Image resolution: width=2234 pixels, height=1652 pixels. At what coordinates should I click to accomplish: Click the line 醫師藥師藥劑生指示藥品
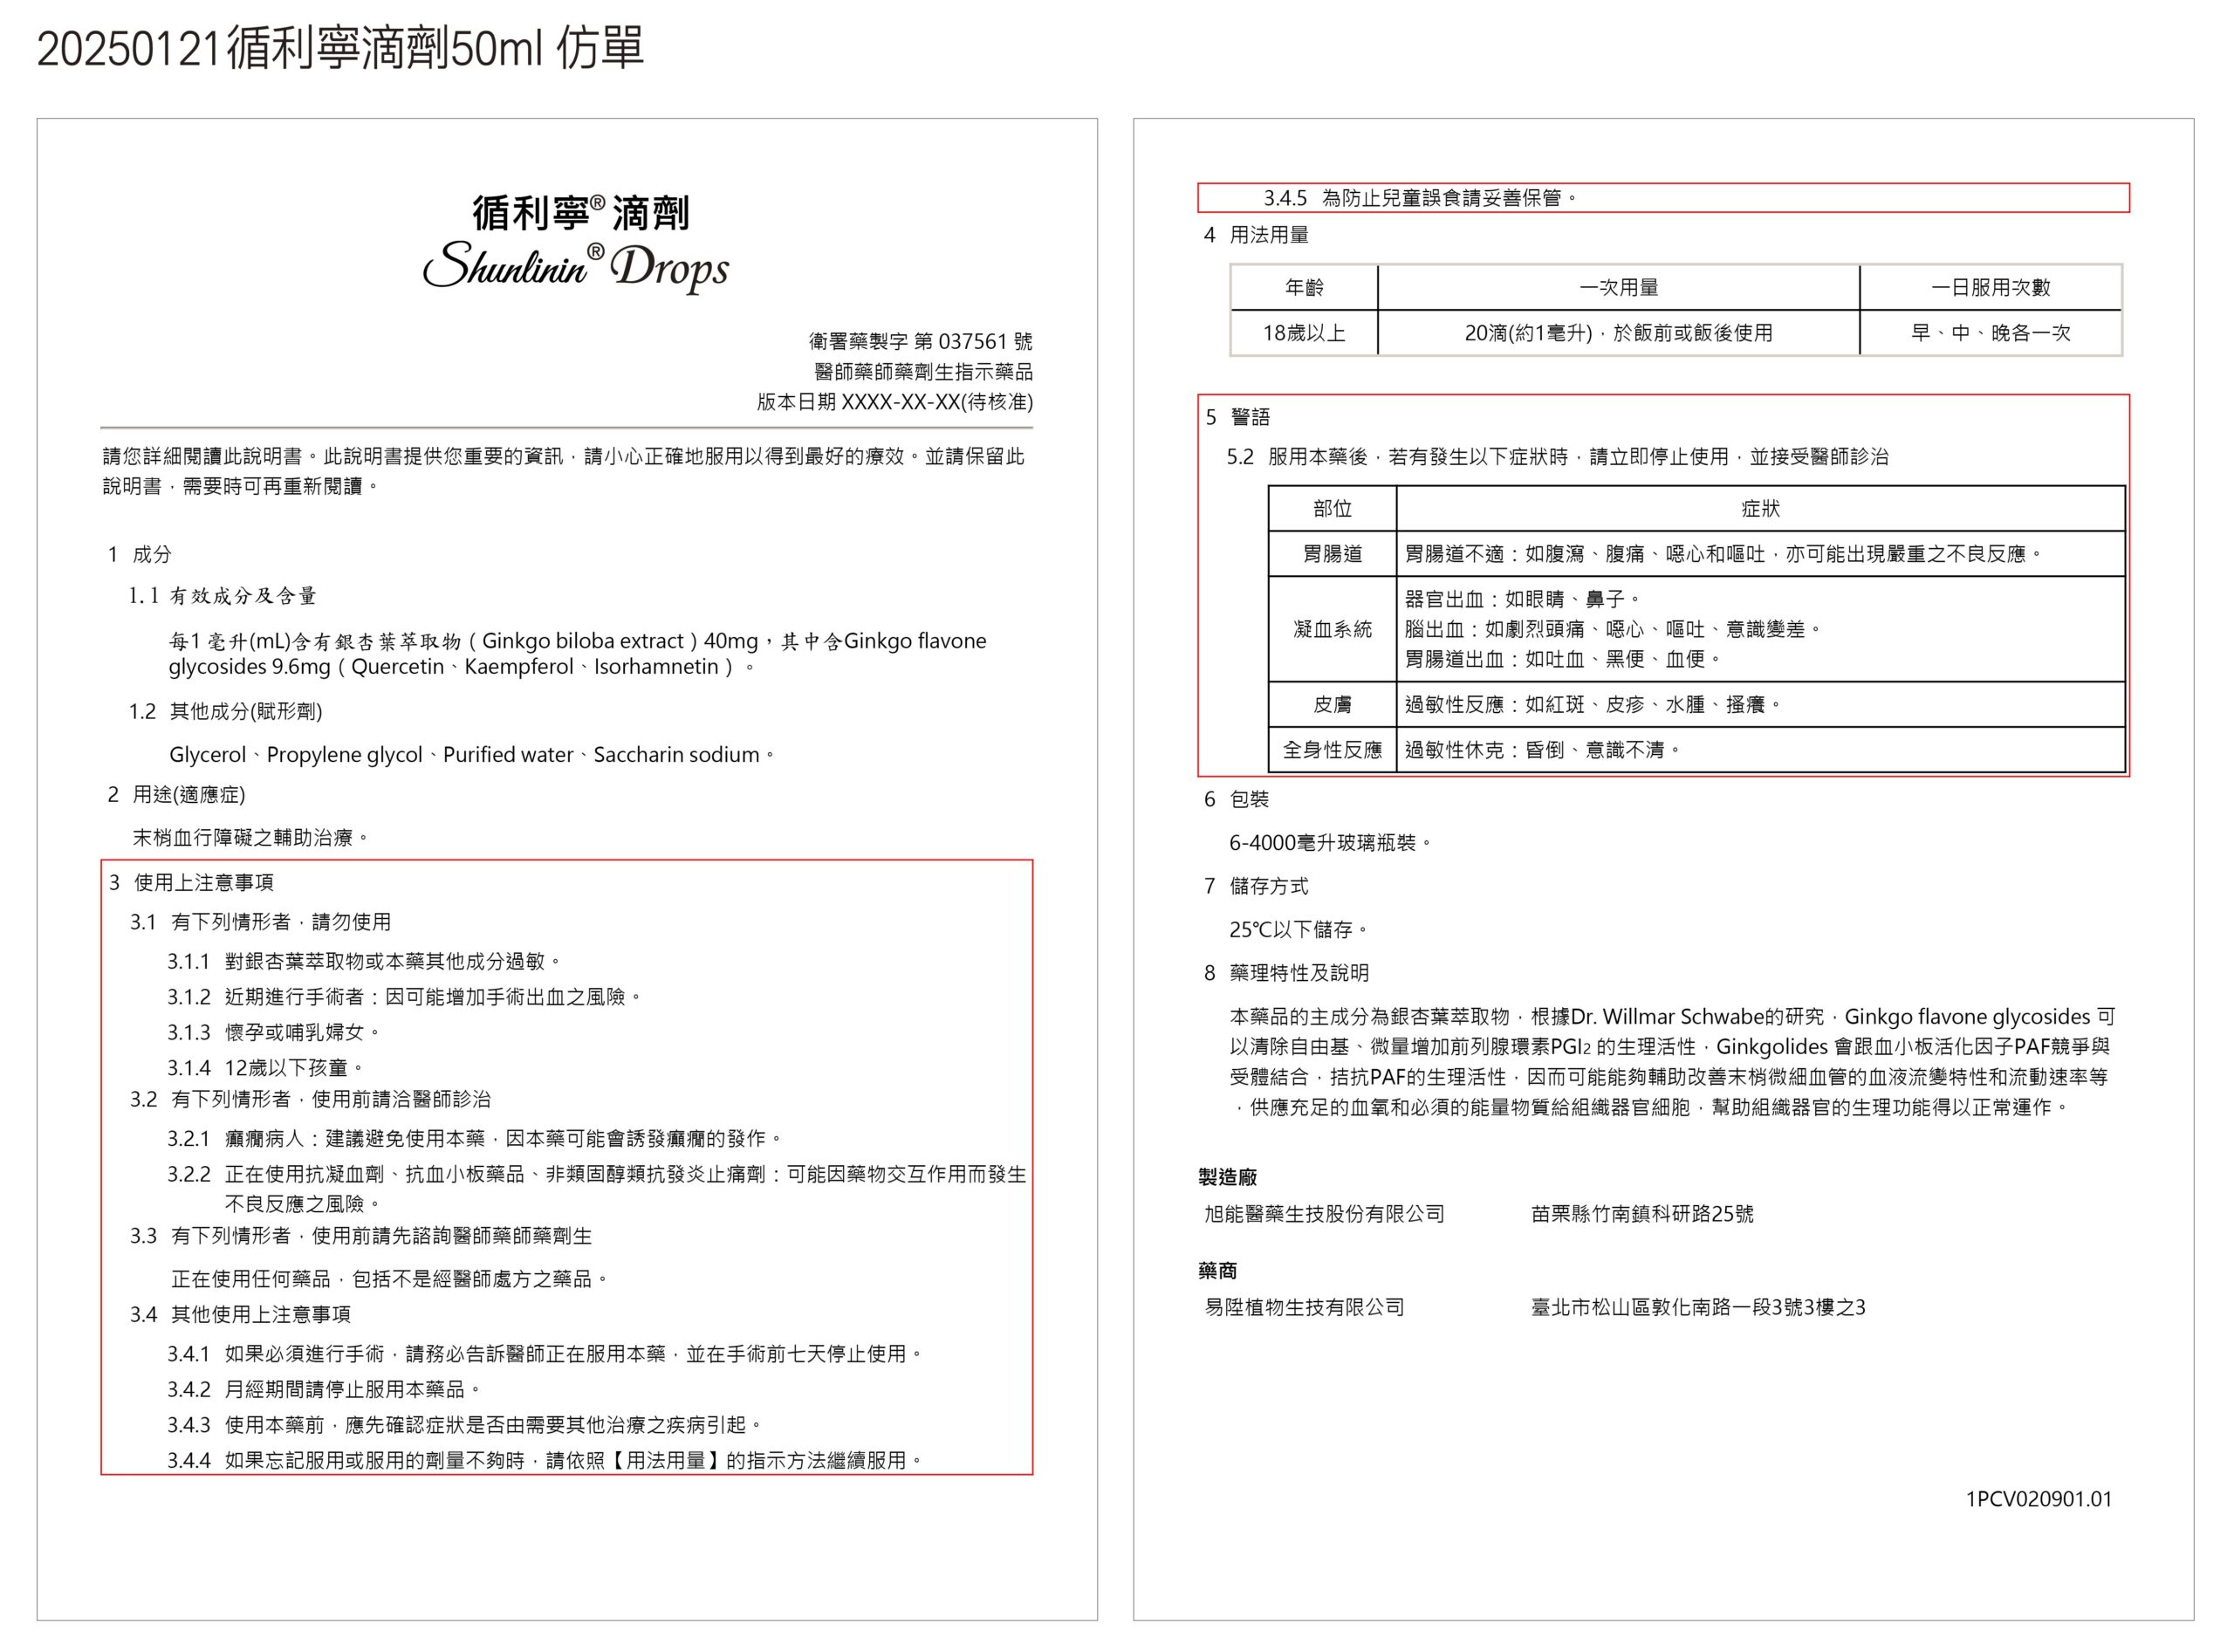pyautogui.click(x=924, y=371)
